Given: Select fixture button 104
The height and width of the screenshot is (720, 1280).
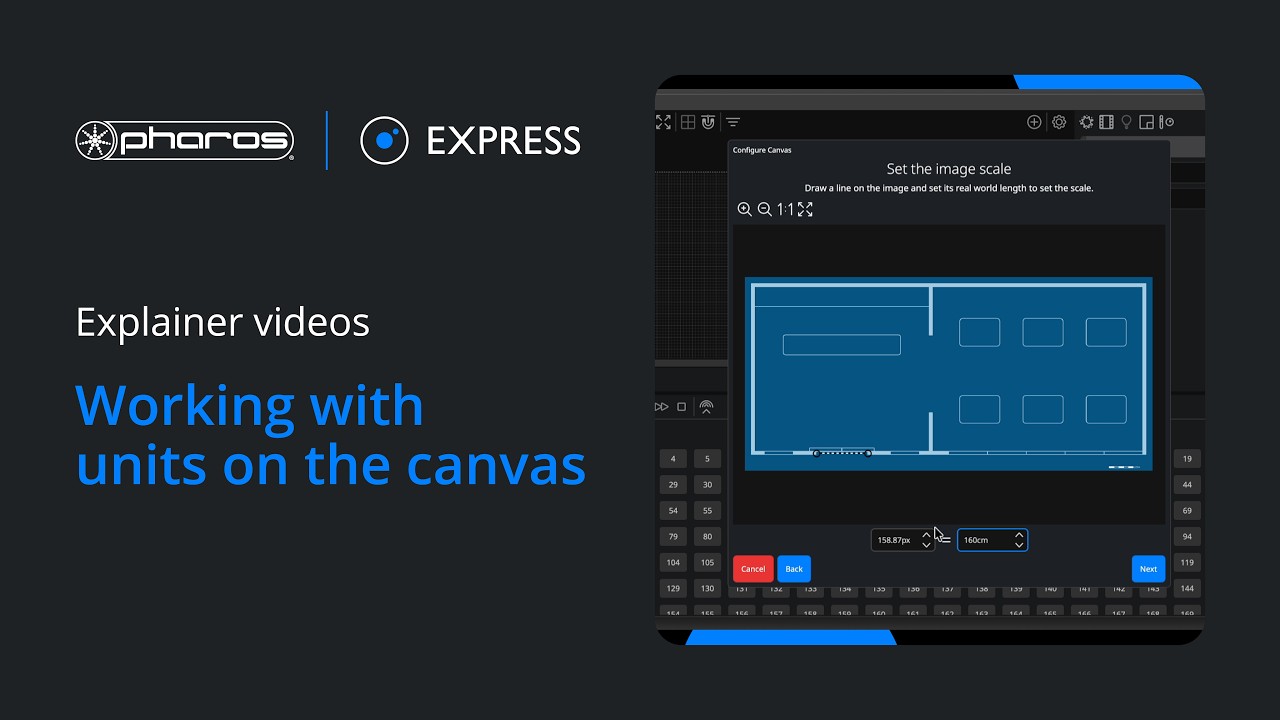Looking at the screenshot, I should pyautogui.click(x=673, y=563).
